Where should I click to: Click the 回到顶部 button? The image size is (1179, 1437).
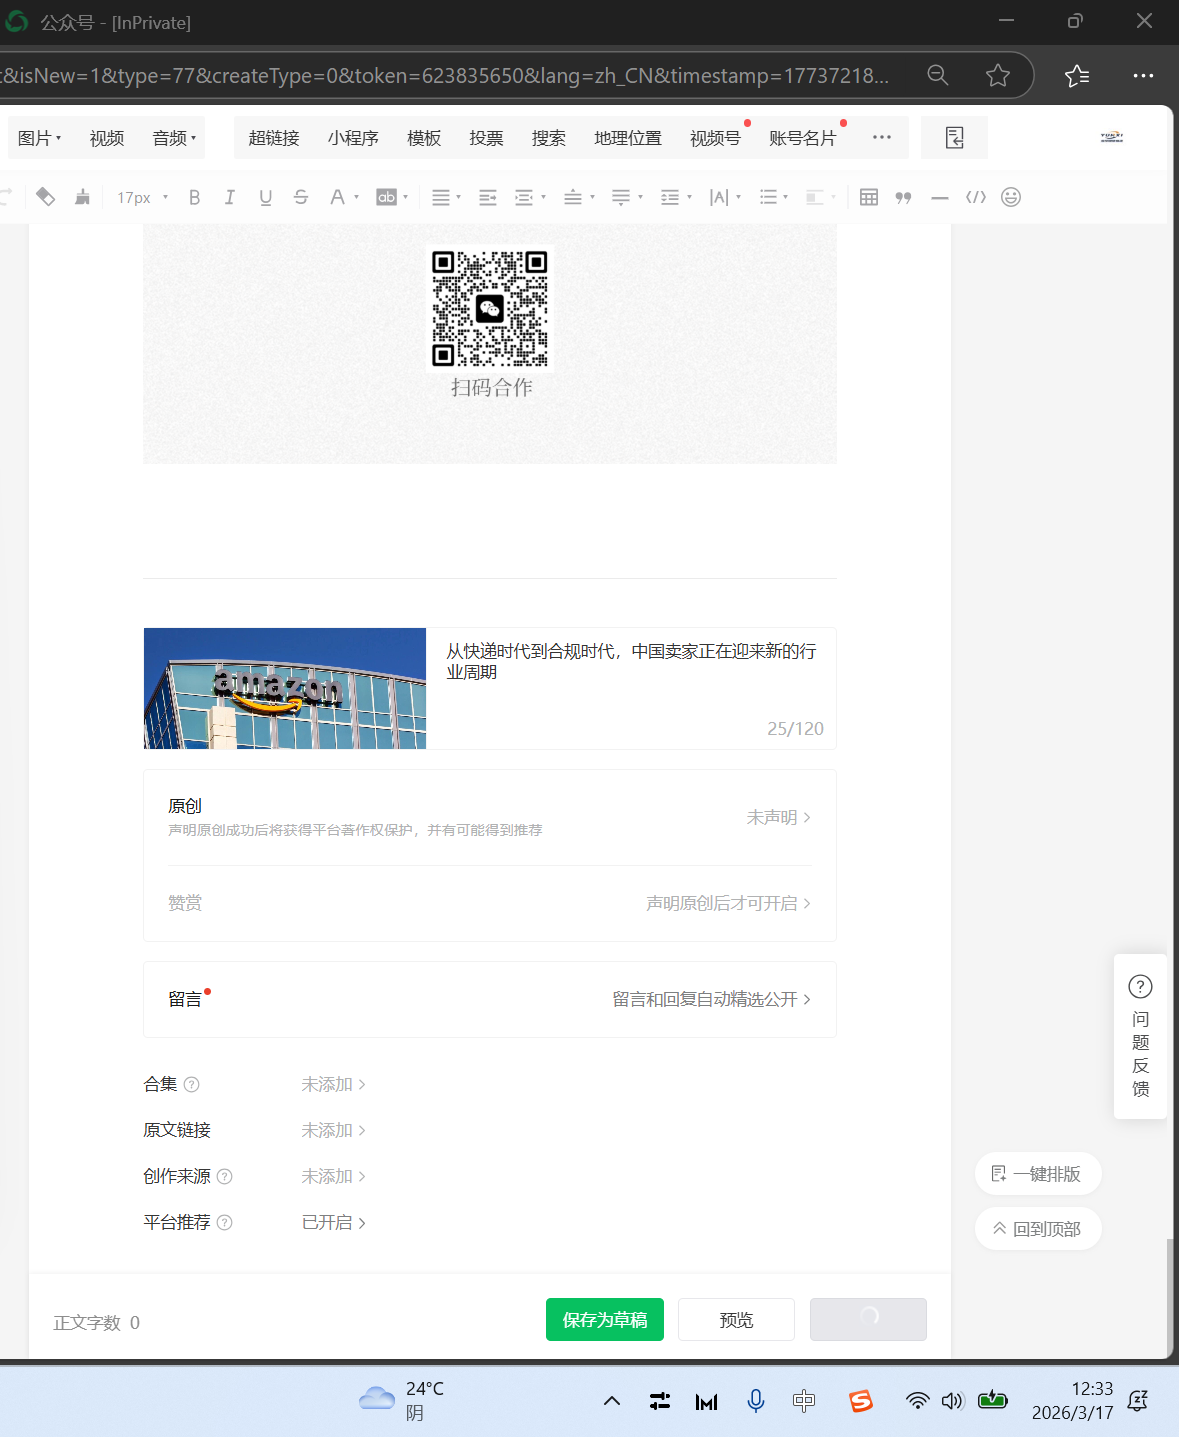[1037, 1229]
